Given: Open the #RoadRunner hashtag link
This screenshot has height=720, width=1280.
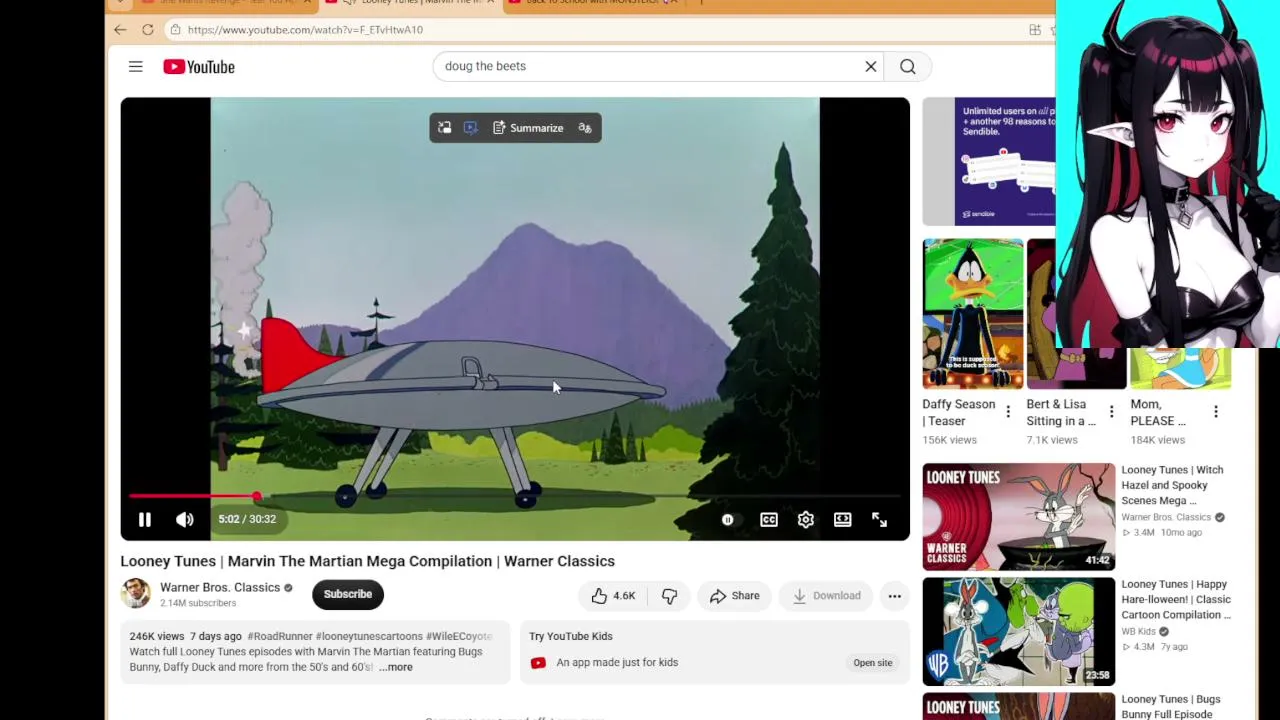Looking at the screenshot, I should click(279, 636).
